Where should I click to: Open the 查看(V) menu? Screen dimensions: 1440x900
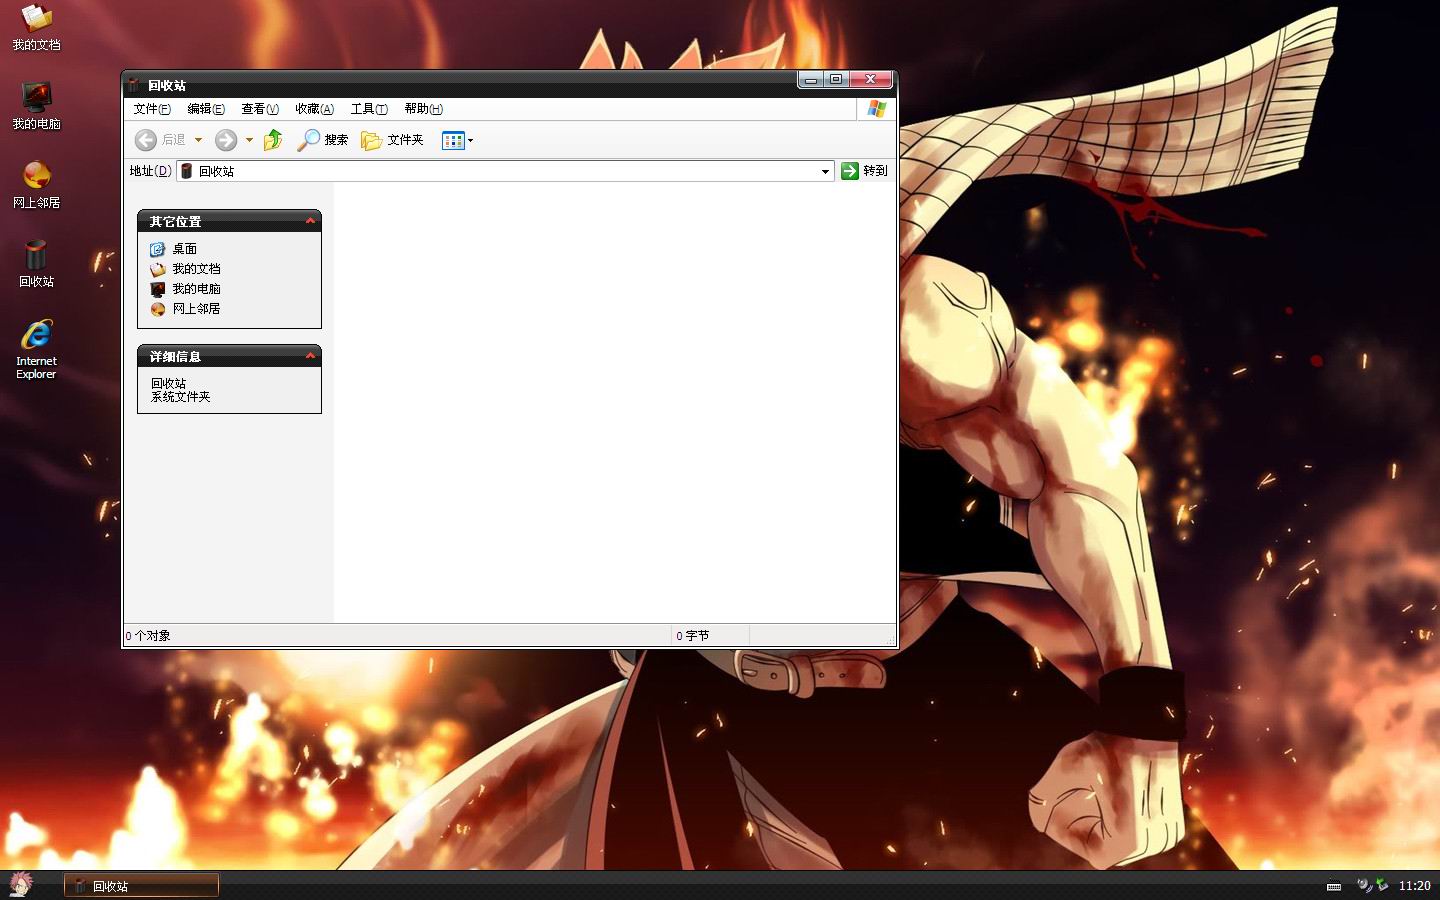click(260, 109)
